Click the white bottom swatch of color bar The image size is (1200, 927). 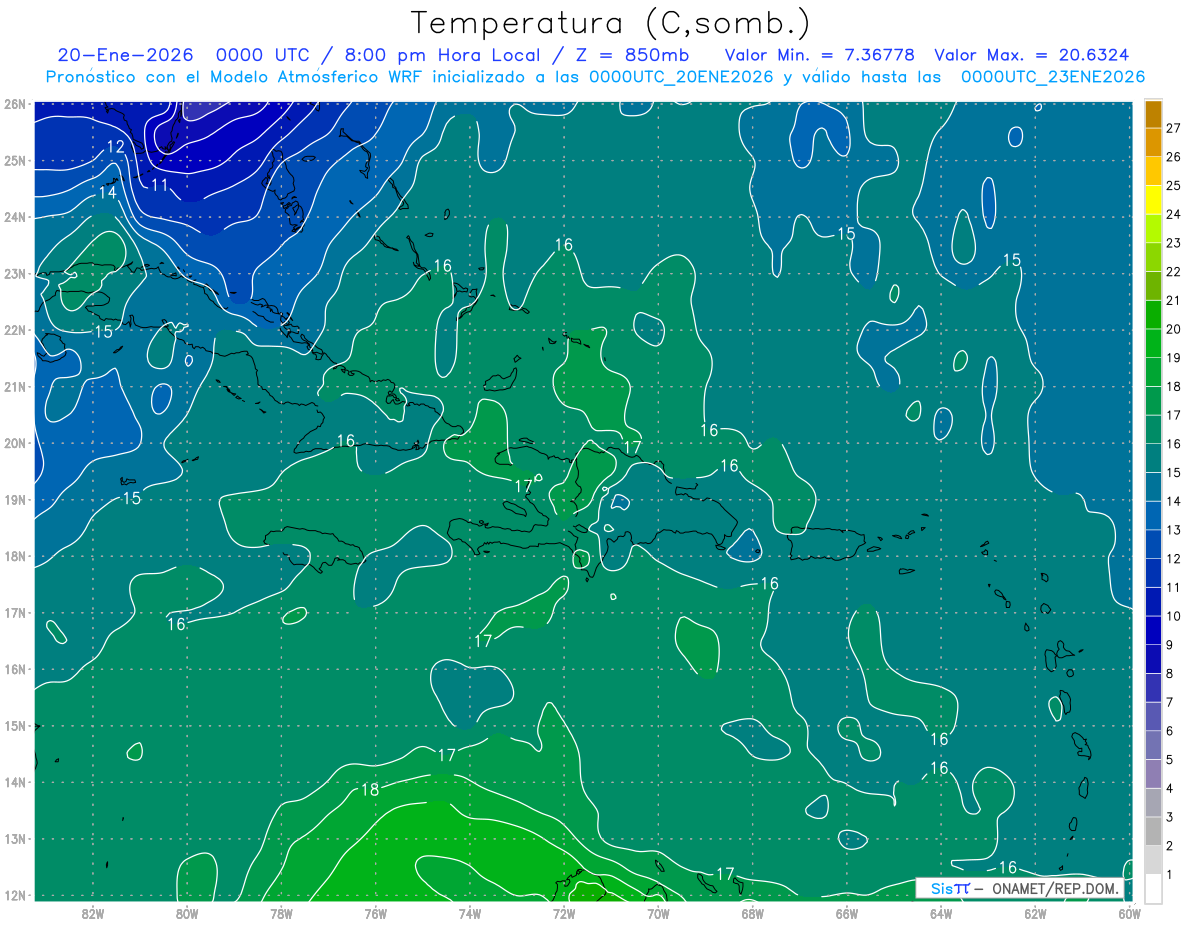coord(1153,887)
